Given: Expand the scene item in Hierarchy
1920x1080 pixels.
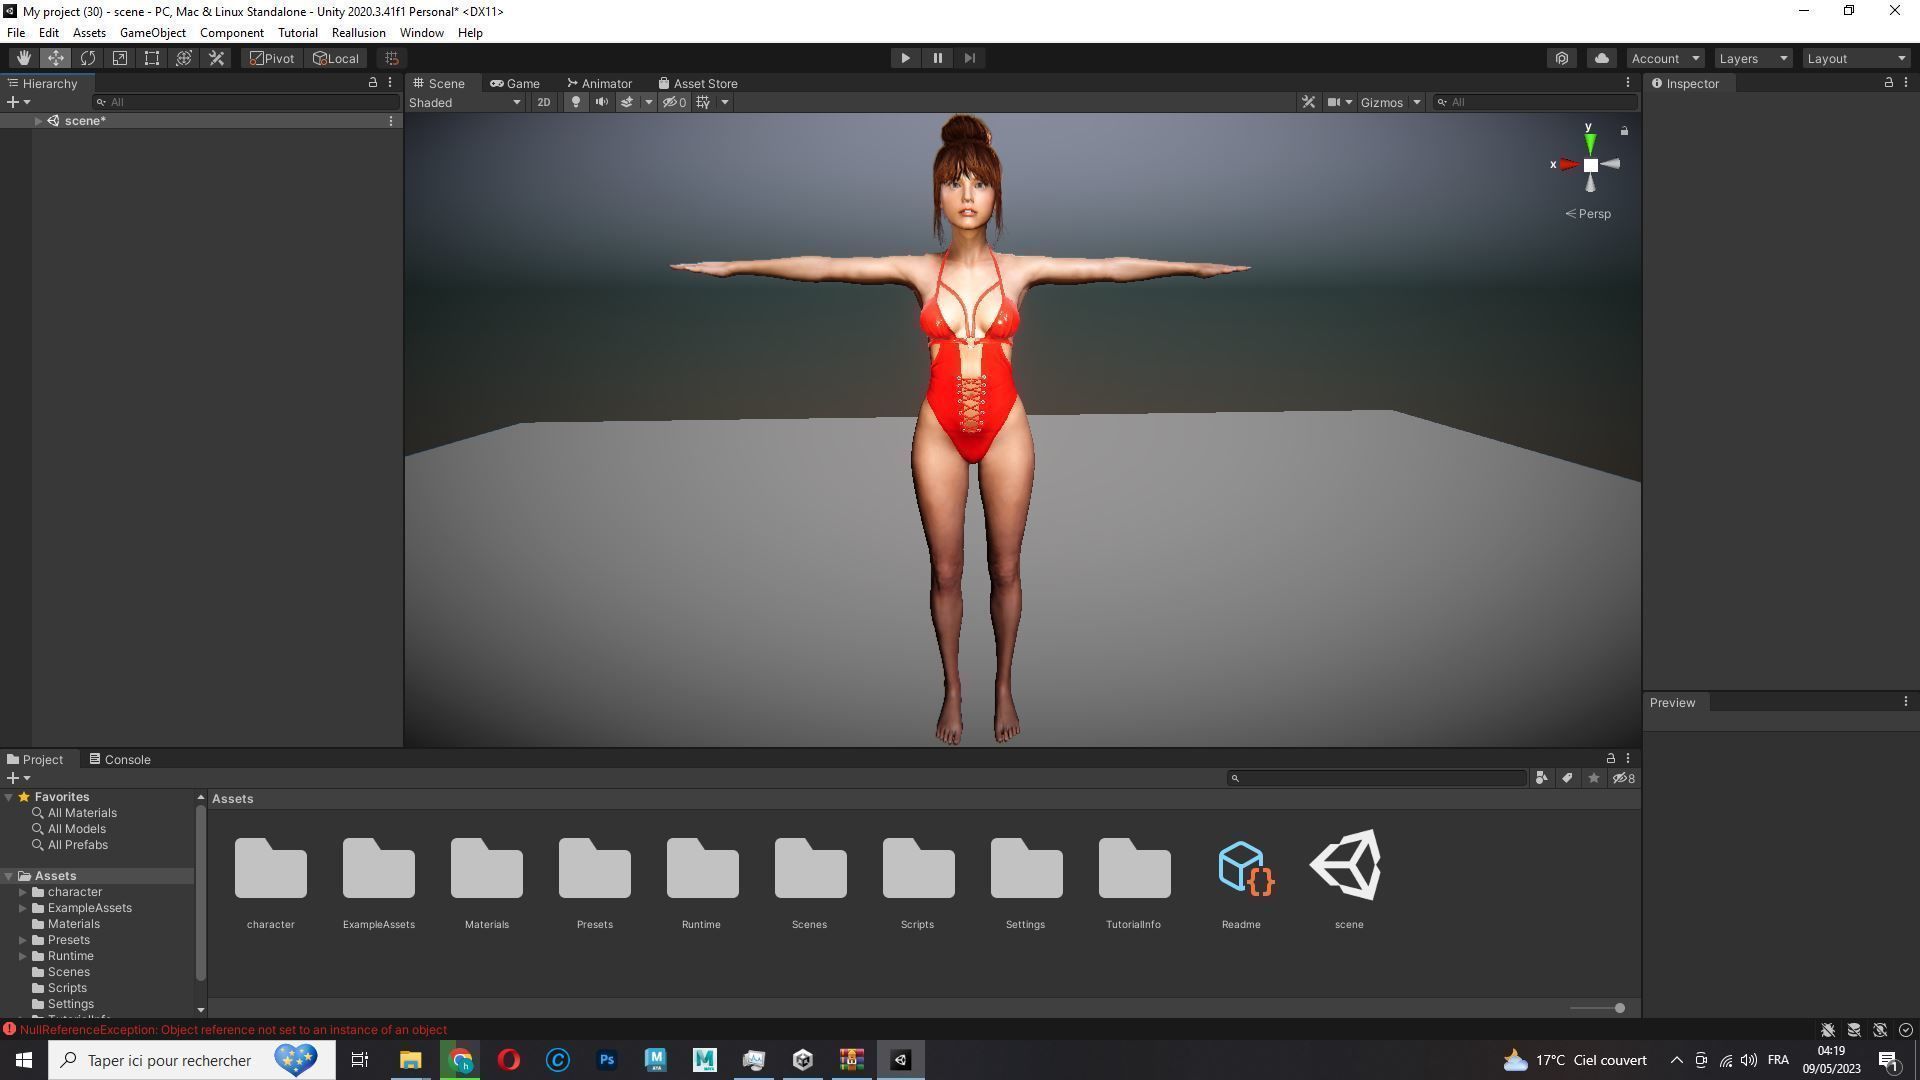Looking at the screenshot, I should pyautogui.click(x=38, y=121).
